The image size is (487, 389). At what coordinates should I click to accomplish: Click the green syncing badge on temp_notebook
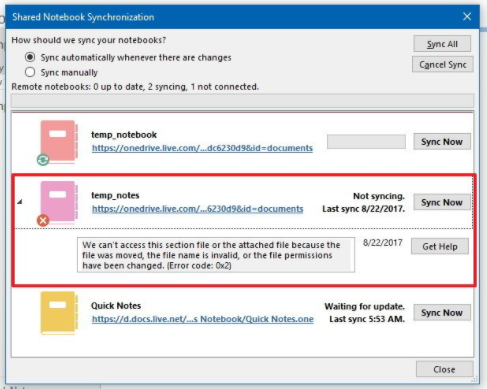(43, 160)
